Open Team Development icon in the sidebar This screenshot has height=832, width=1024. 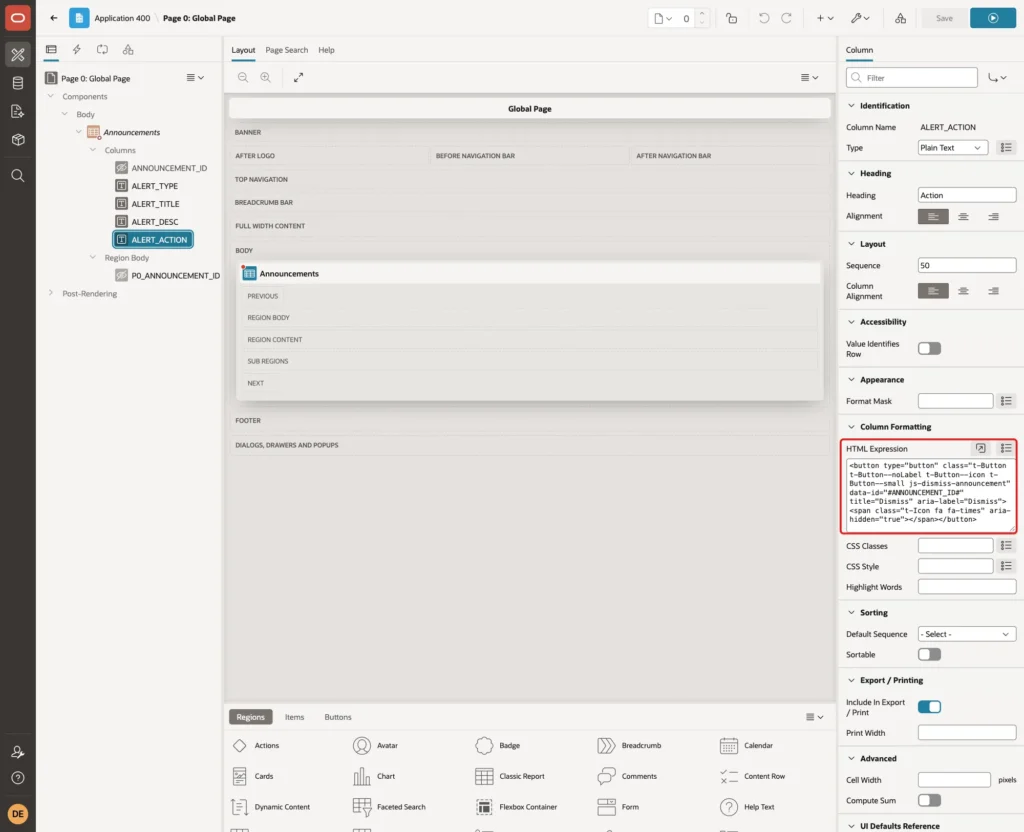(x=18, y=111)
